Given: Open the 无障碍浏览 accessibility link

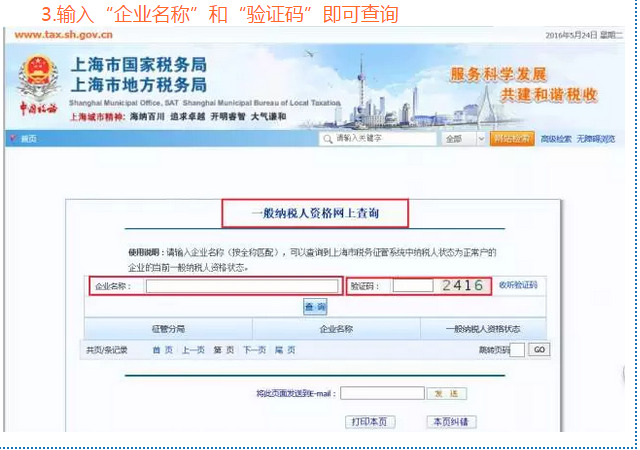Looking at the screenshot, I should point(596,139).
